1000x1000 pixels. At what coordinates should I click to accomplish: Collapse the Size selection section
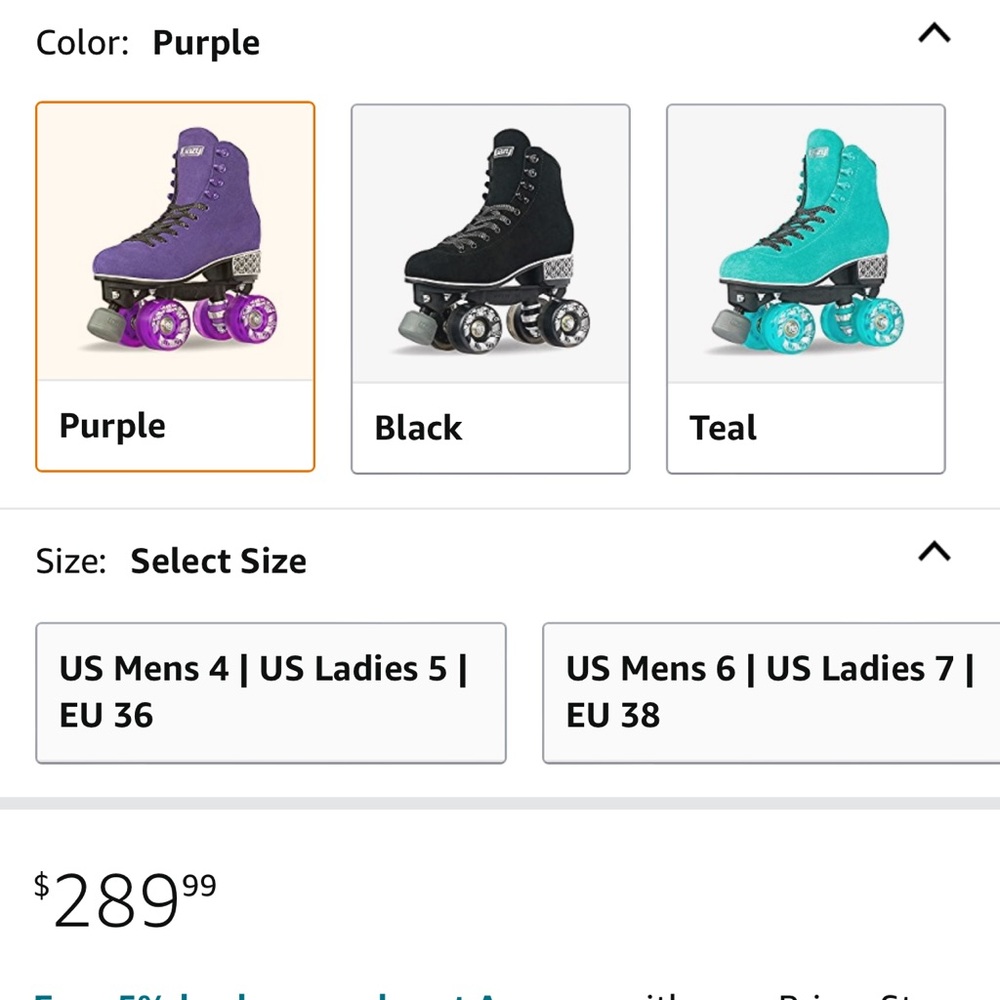pyautogui.click(x=933, y=551)
